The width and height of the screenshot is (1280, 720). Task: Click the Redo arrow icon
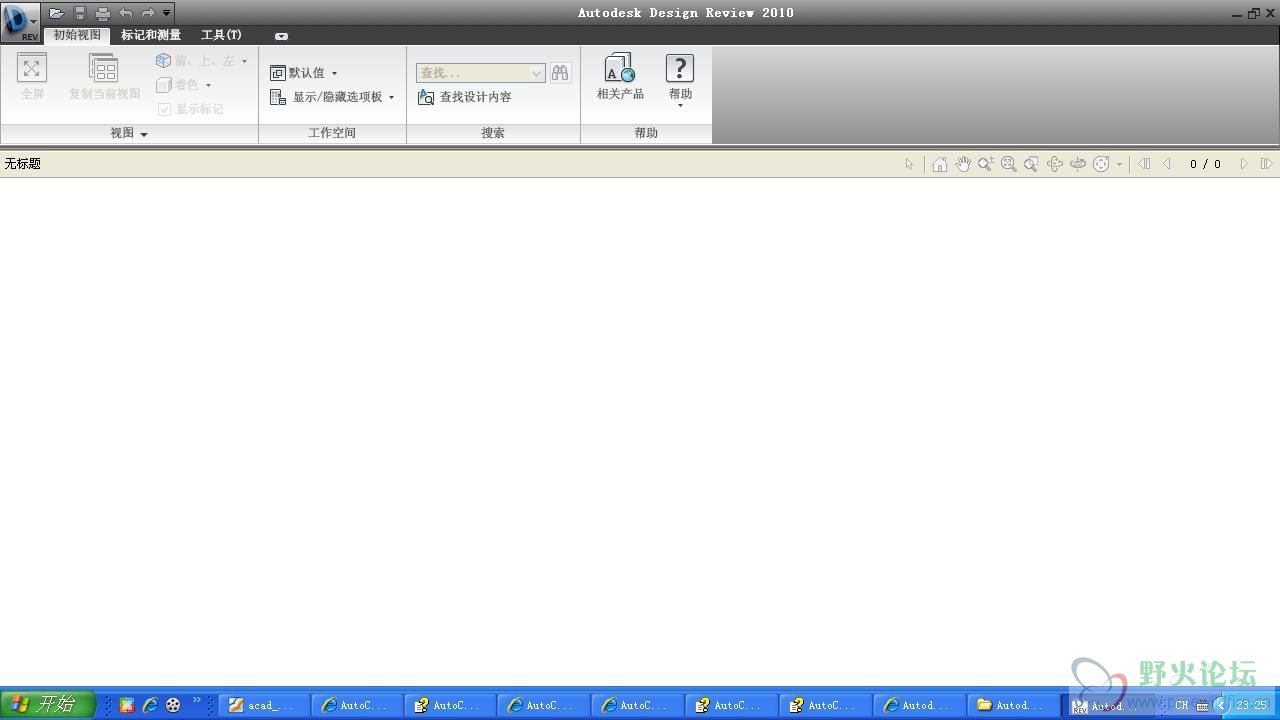coord(148,13)
